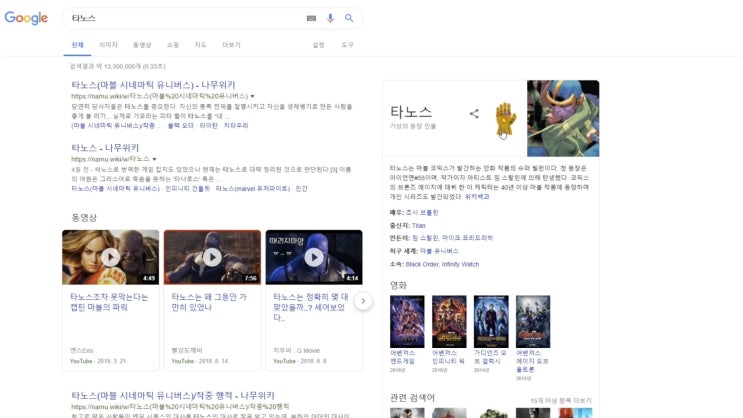The width and height of the screenshot is (743, 418).
Task: Open birthplace Titan link
Action: (418, 226)
